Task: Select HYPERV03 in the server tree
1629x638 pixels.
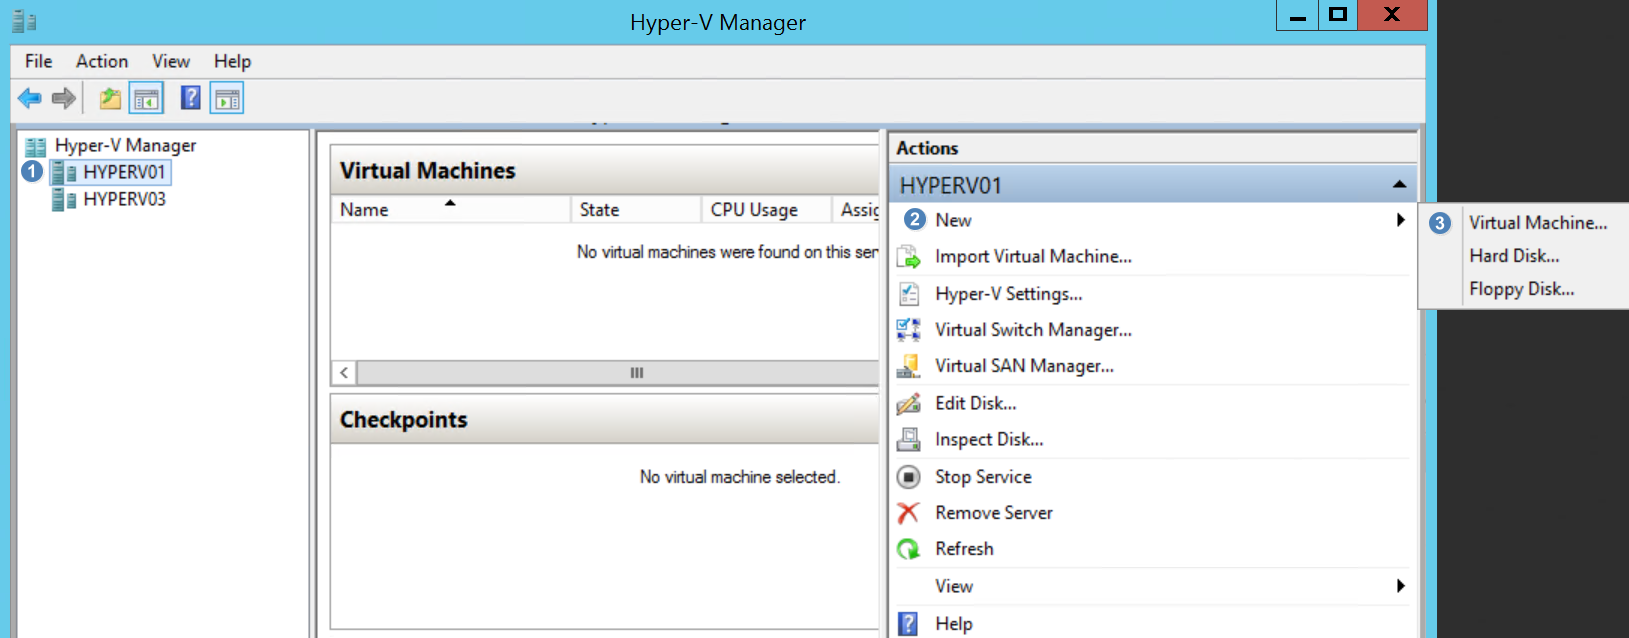Action: pos(124,199)
